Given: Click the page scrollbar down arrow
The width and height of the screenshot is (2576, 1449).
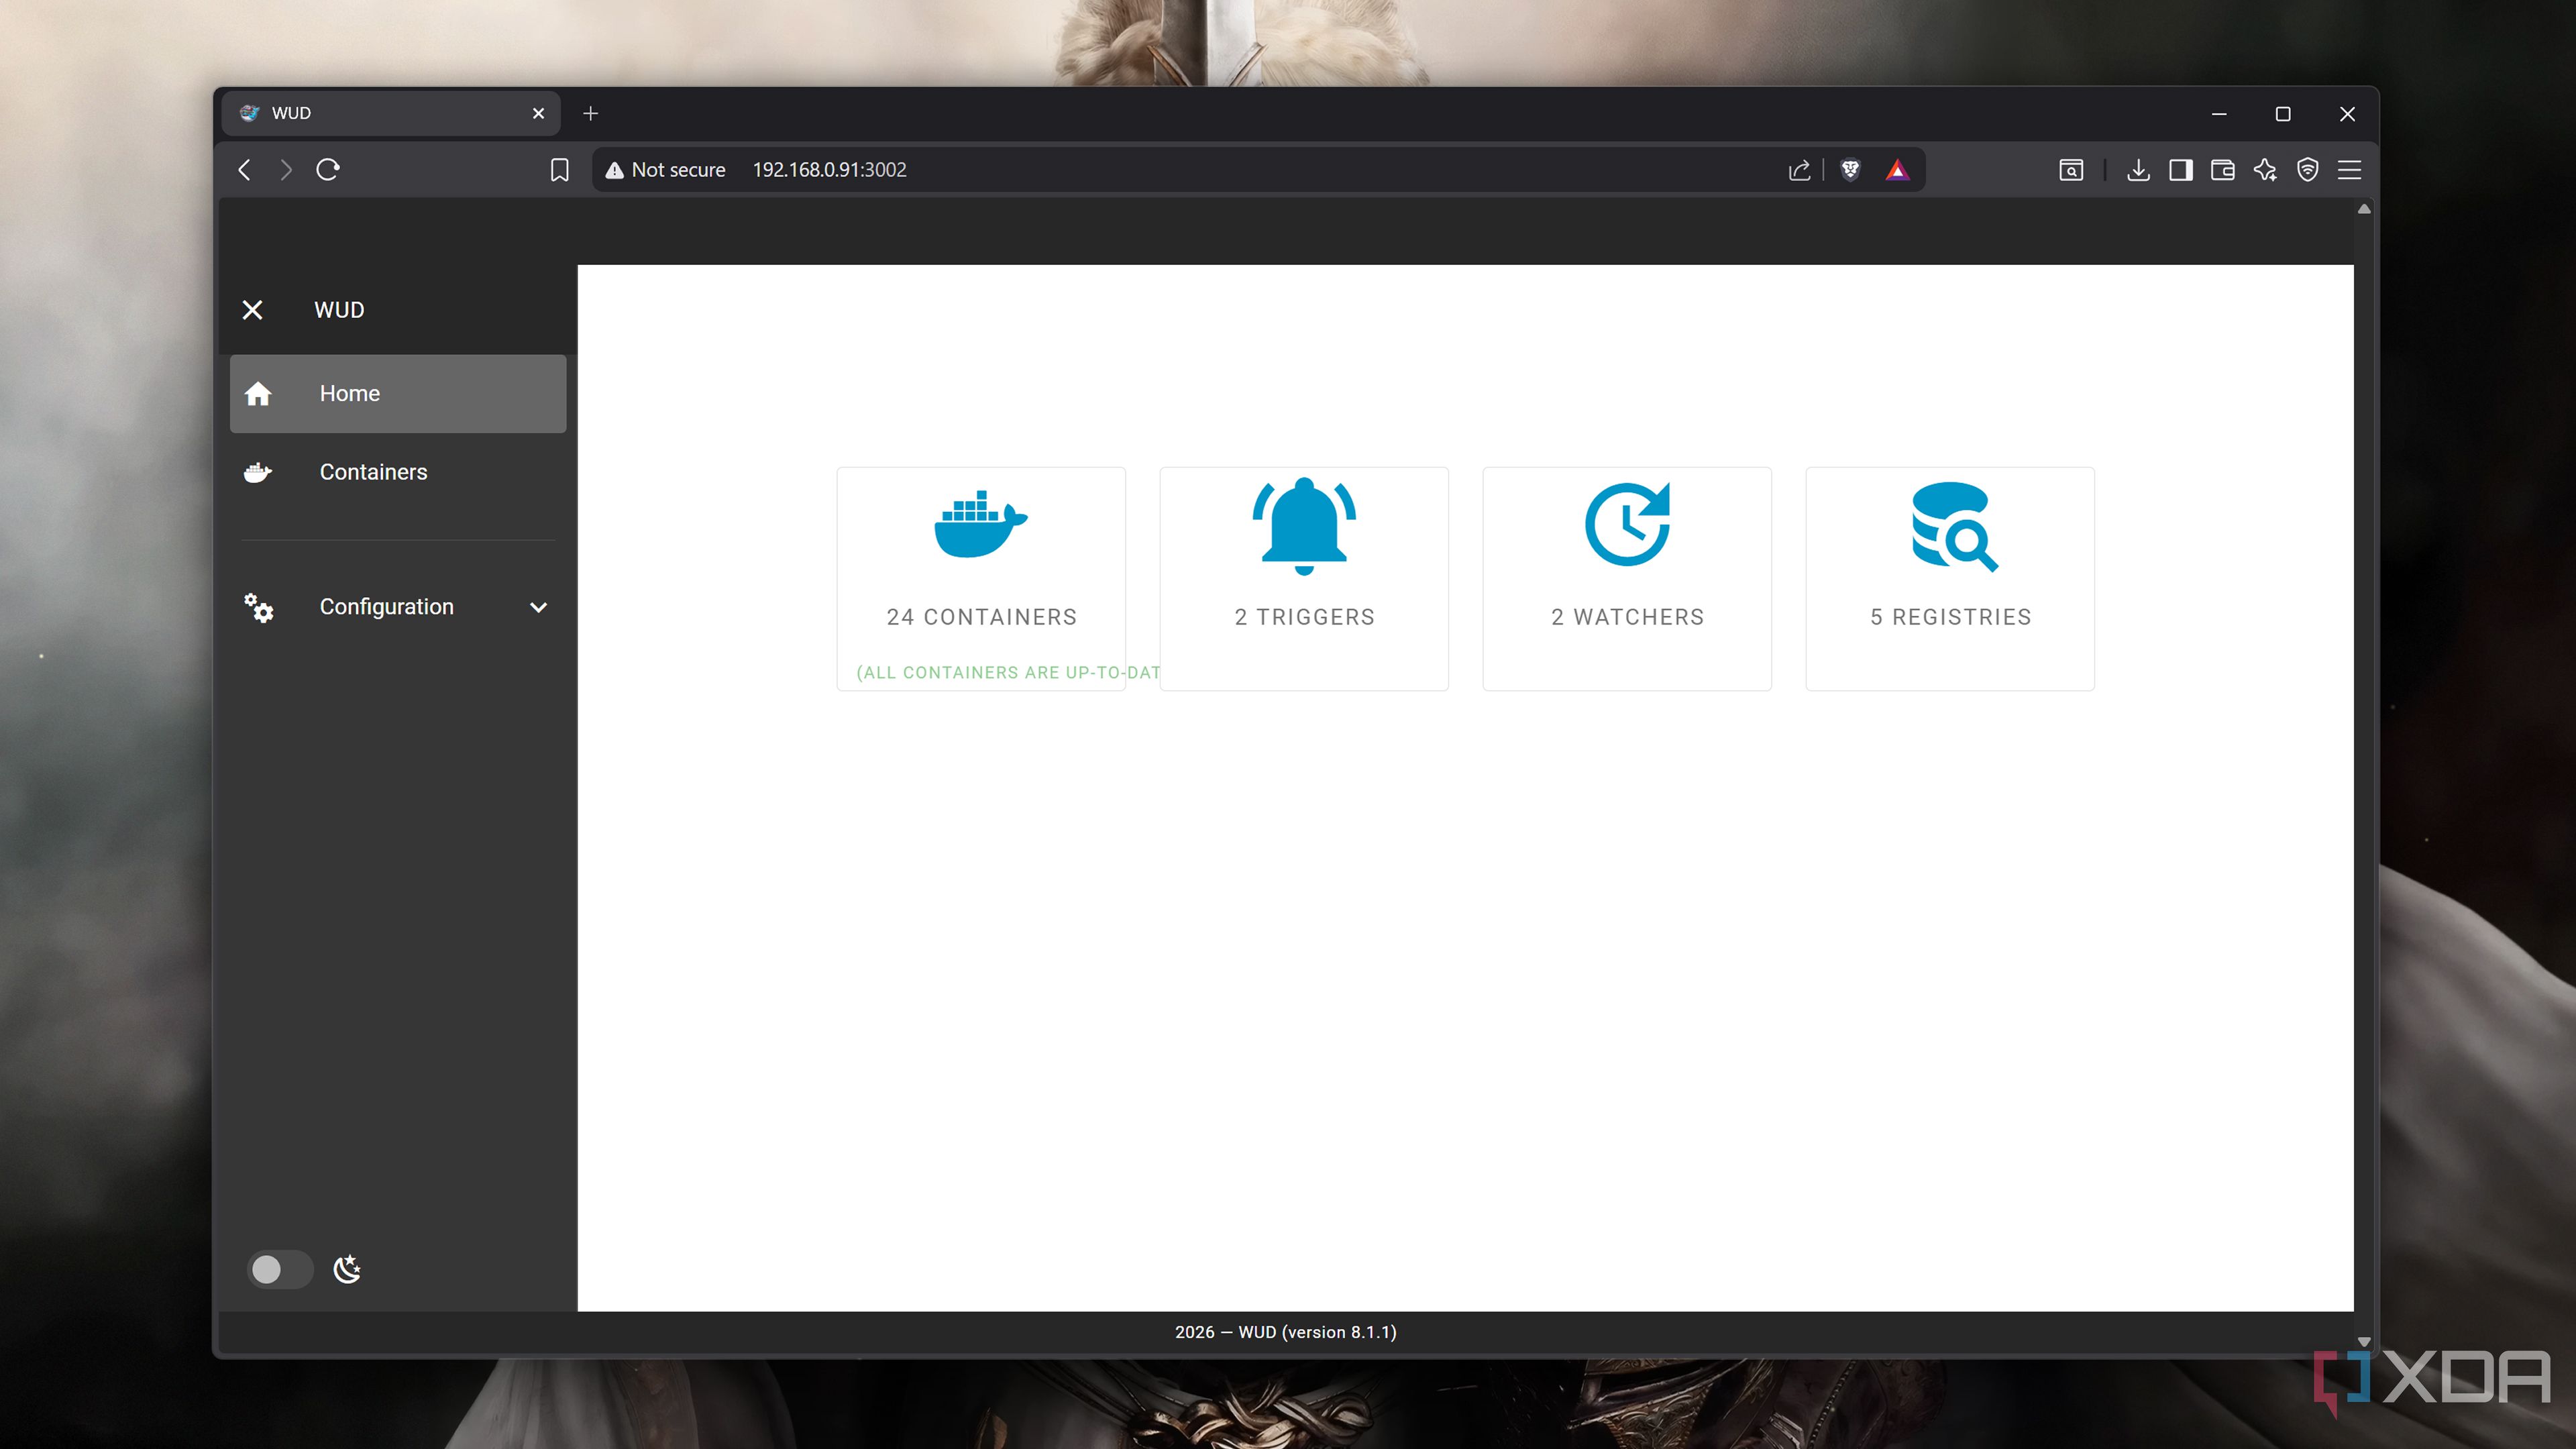Looking at the screenshot, I should point(2364,1342).
